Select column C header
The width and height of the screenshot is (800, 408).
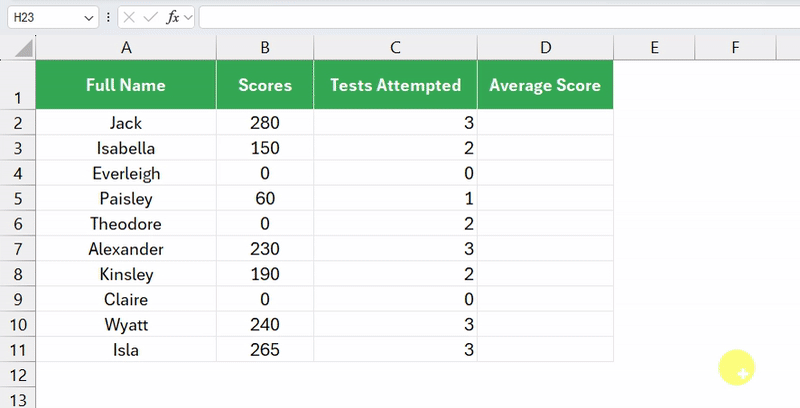(x=395, y=48)
